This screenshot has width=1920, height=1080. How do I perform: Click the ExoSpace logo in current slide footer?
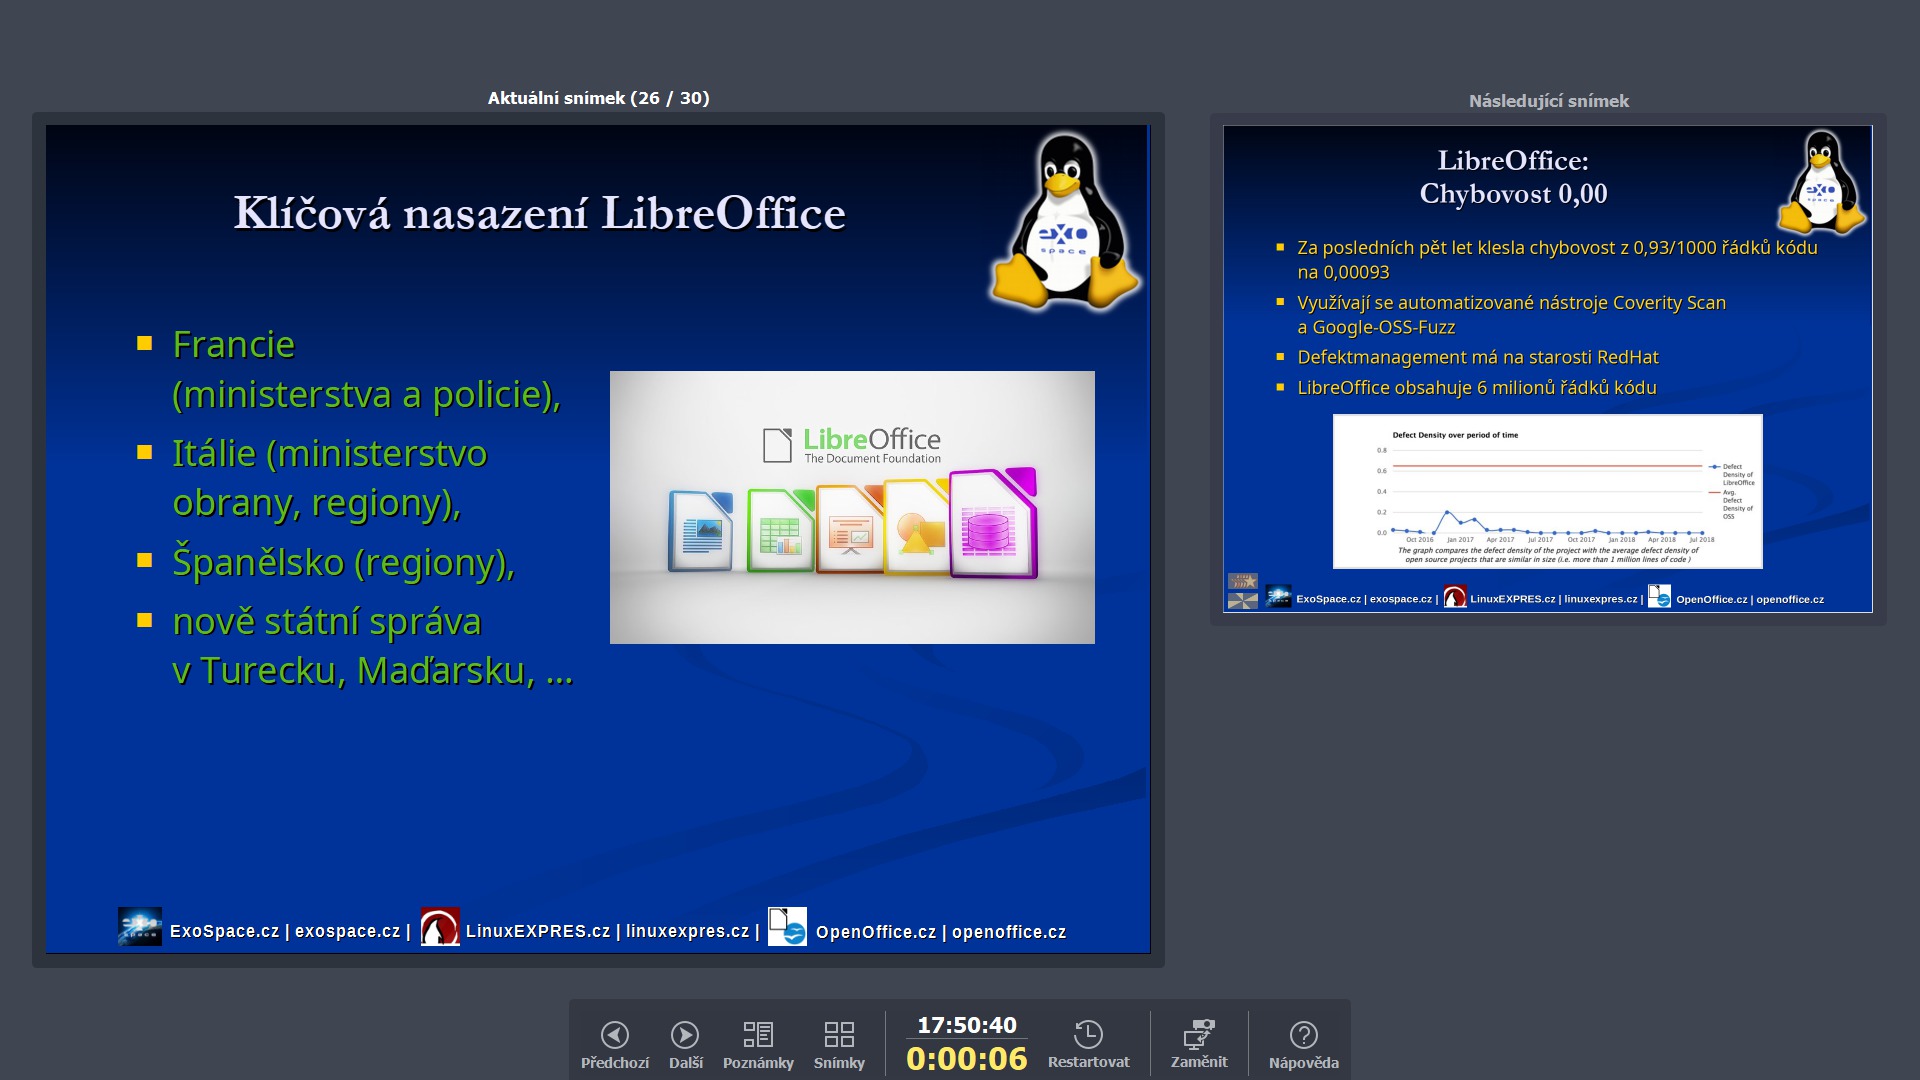coord(139,927)
